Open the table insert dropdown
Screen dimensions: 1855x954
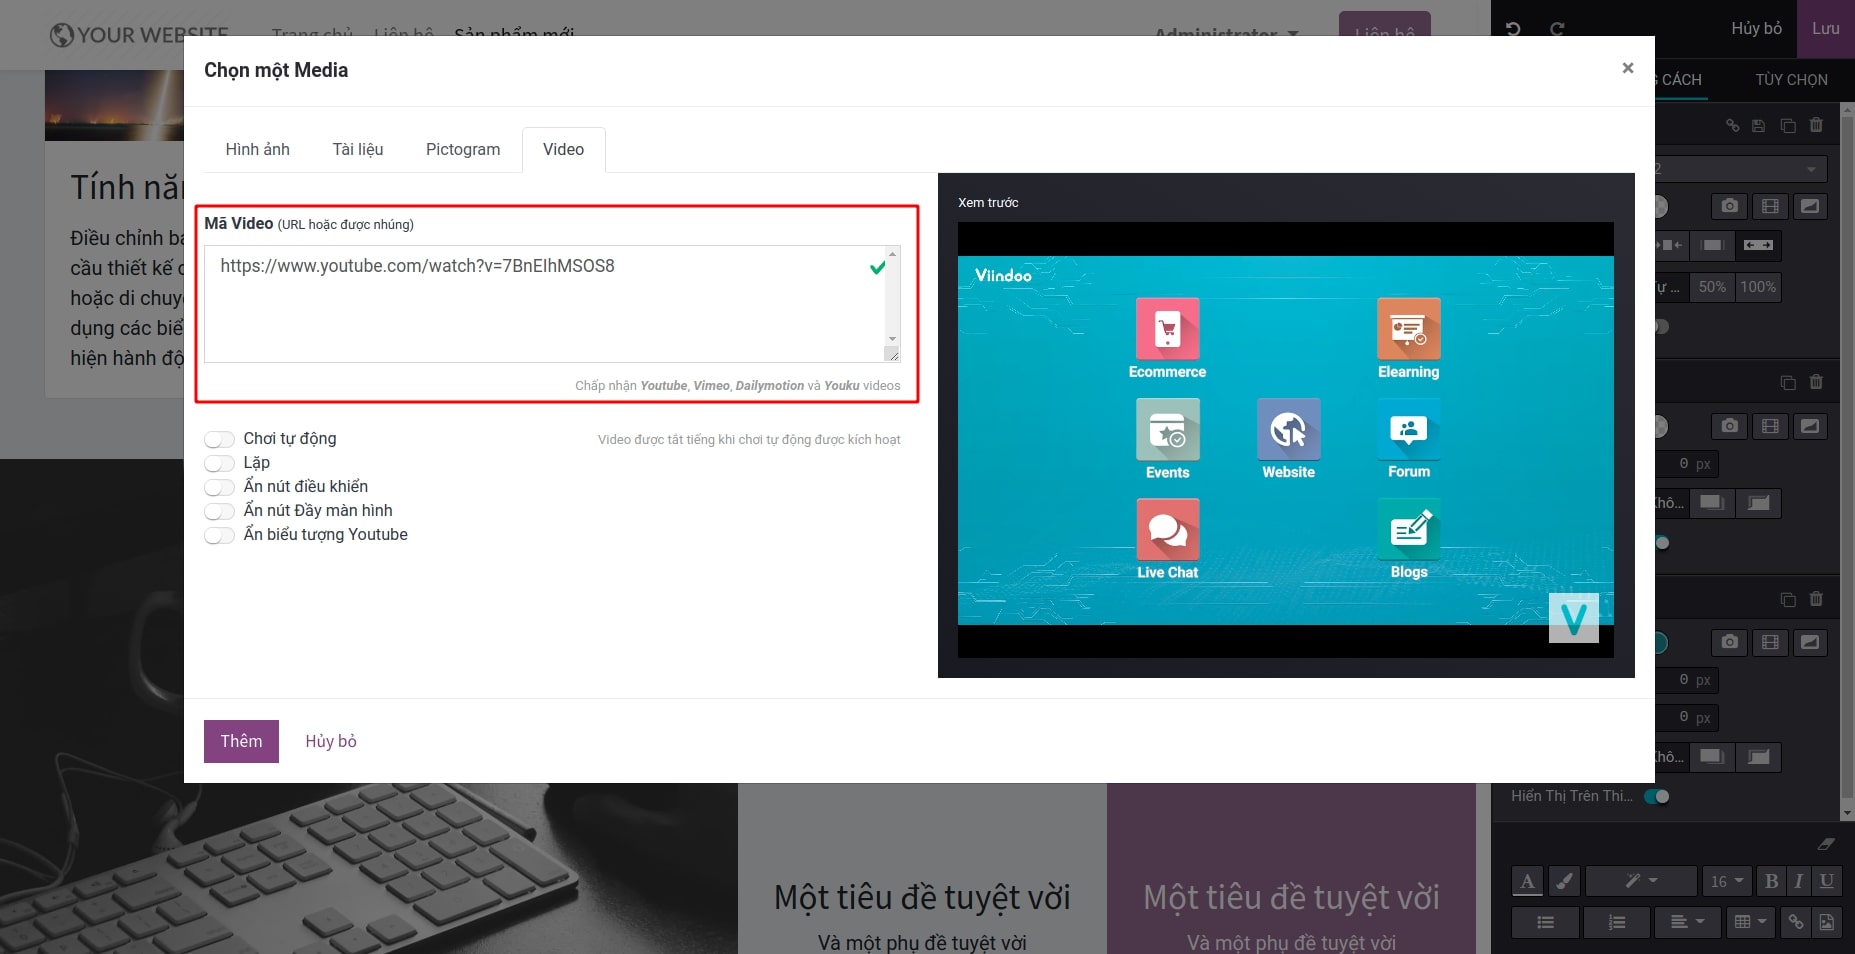click(1749, 922)
